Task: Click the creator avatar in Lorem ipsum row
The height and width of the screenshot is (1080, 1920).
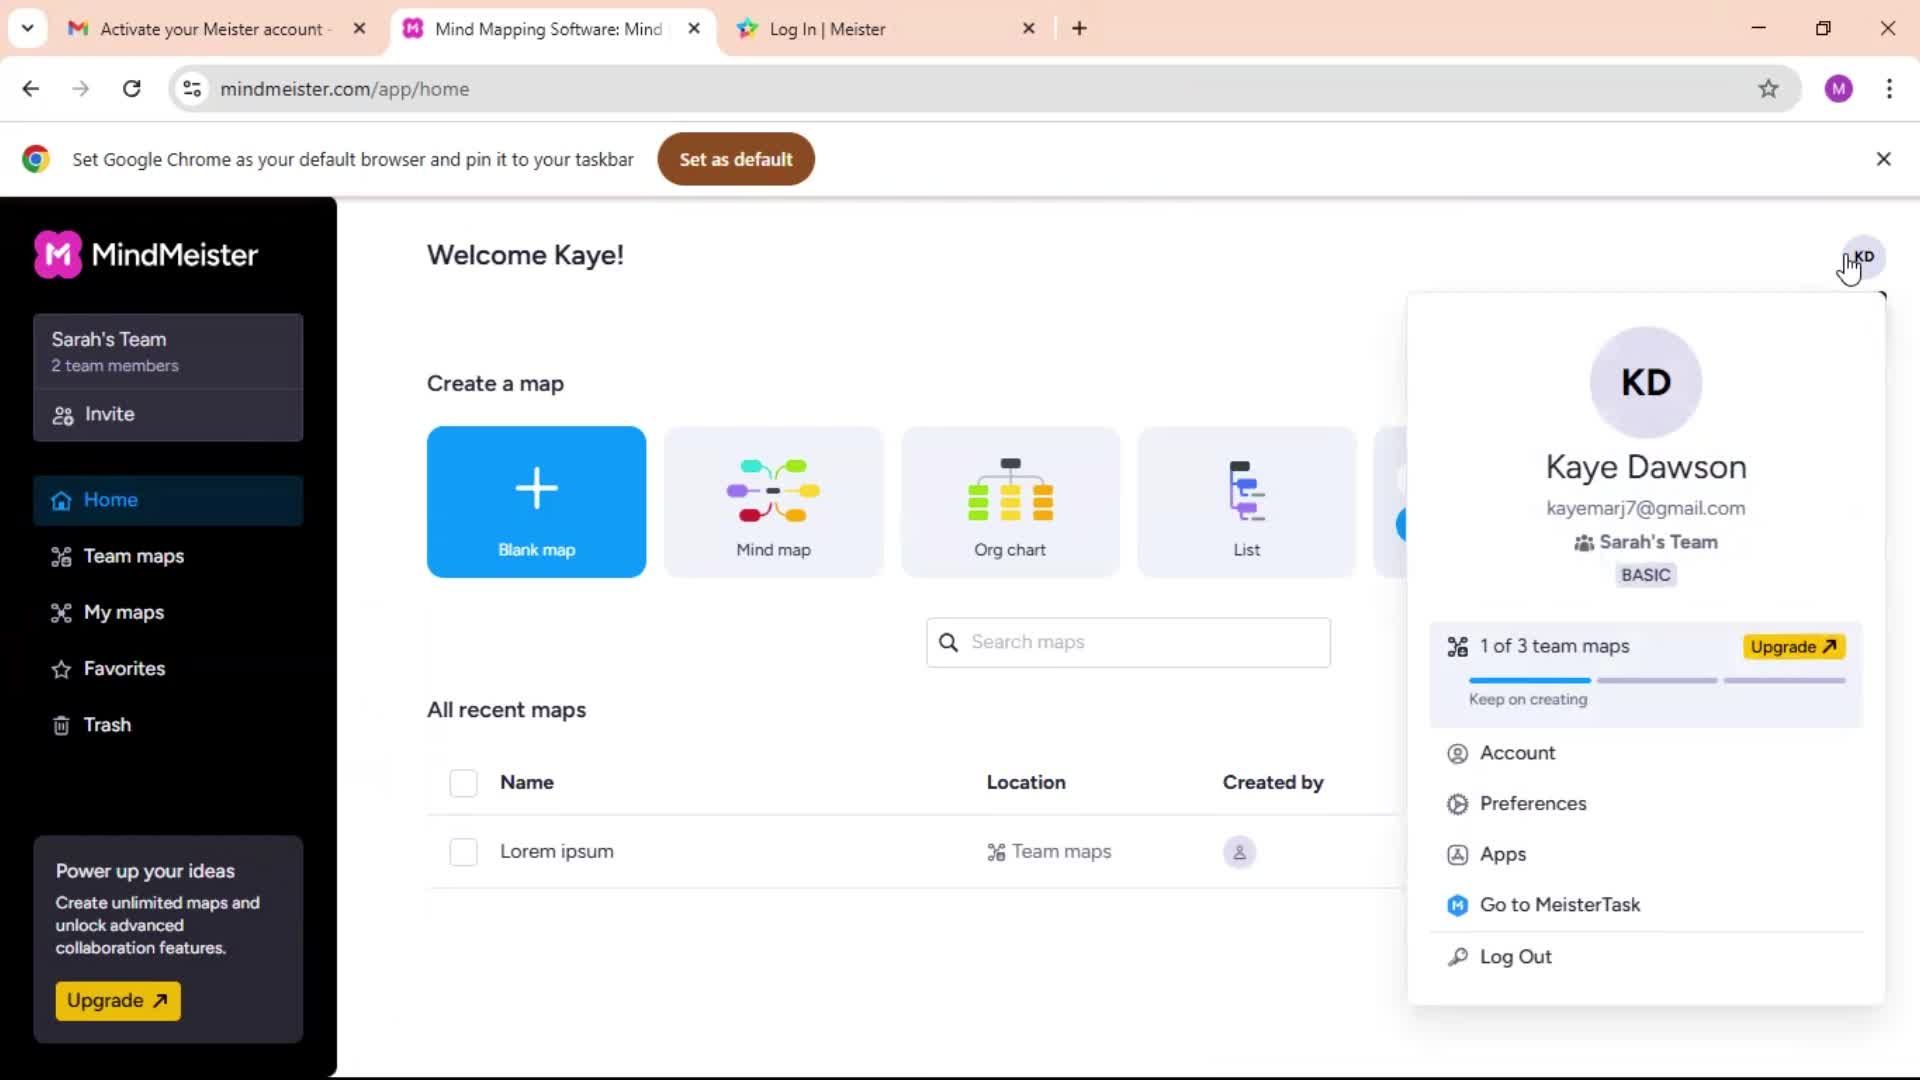Action: [1239, 852]
